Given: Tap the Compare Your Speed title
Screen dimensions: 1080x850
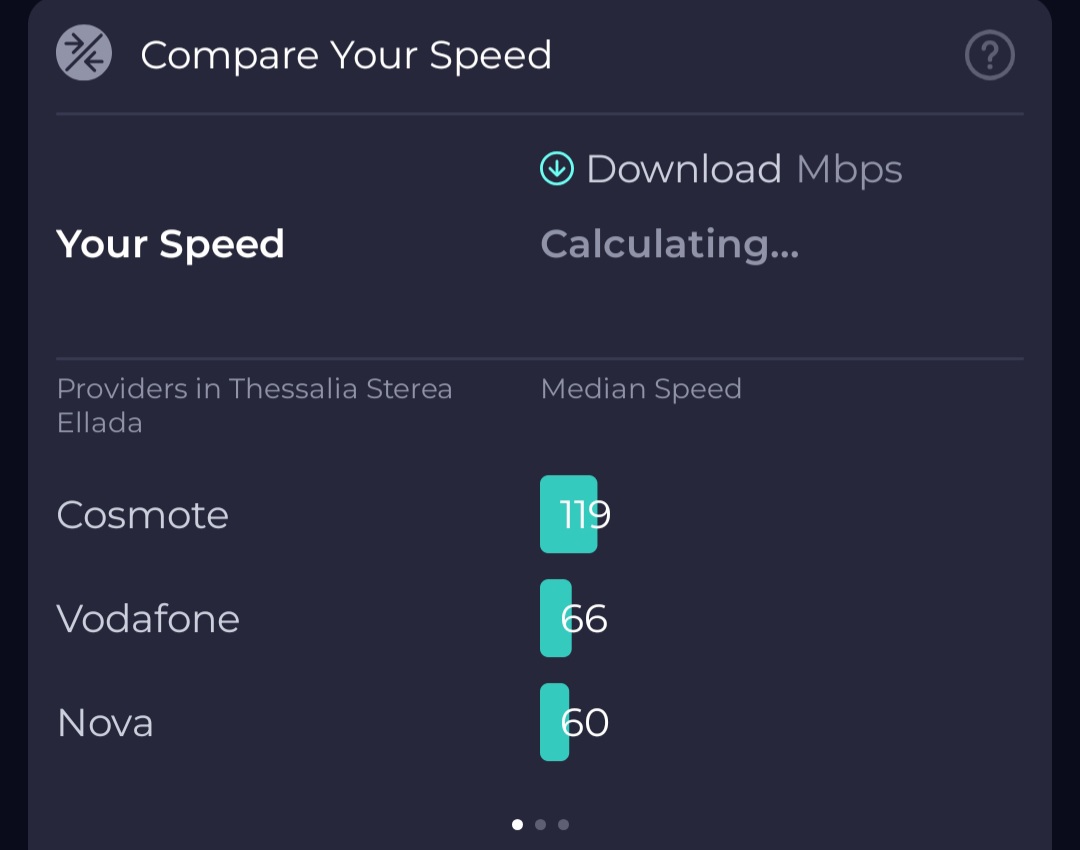Looking at the screenshot, I should [x=346, y=55].
